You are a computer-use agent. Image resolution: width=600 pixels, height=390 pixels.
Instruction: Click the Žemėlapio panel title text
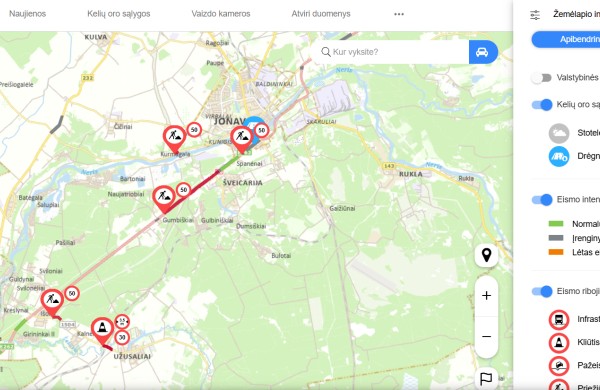pos(576,14)
